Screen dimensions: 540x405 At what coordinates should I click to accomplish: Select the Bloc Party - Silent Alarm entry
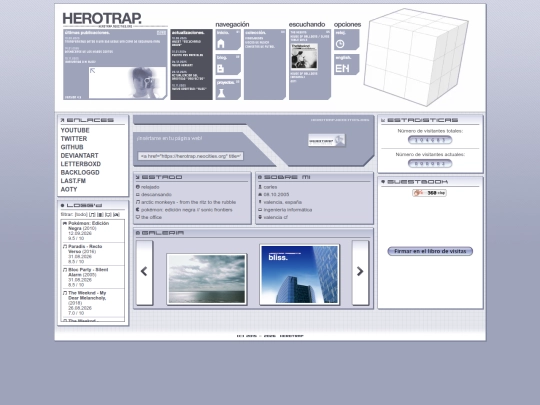coord(93,277)
